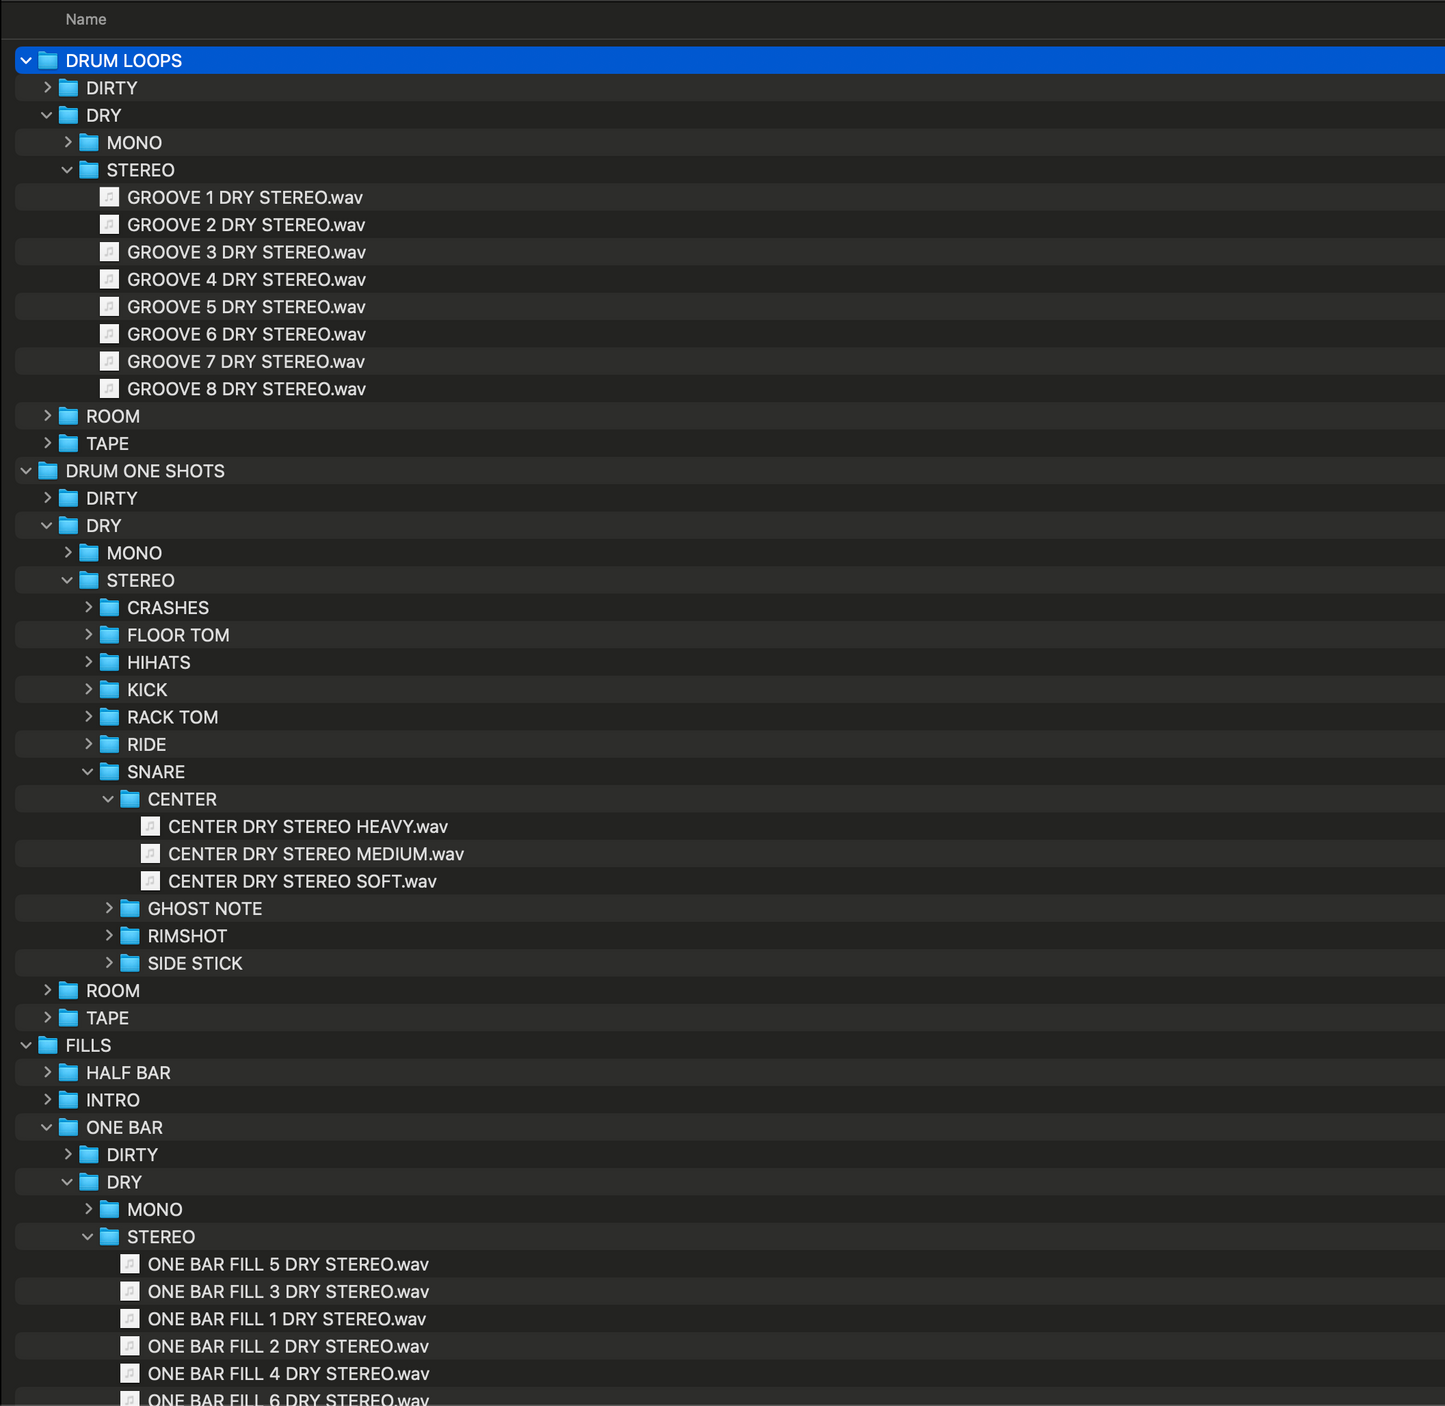Click the GROOVE 1 DRY STEREO.wav file icon
Screen dimensions: 1445x1406
click(x=109, y=198)
